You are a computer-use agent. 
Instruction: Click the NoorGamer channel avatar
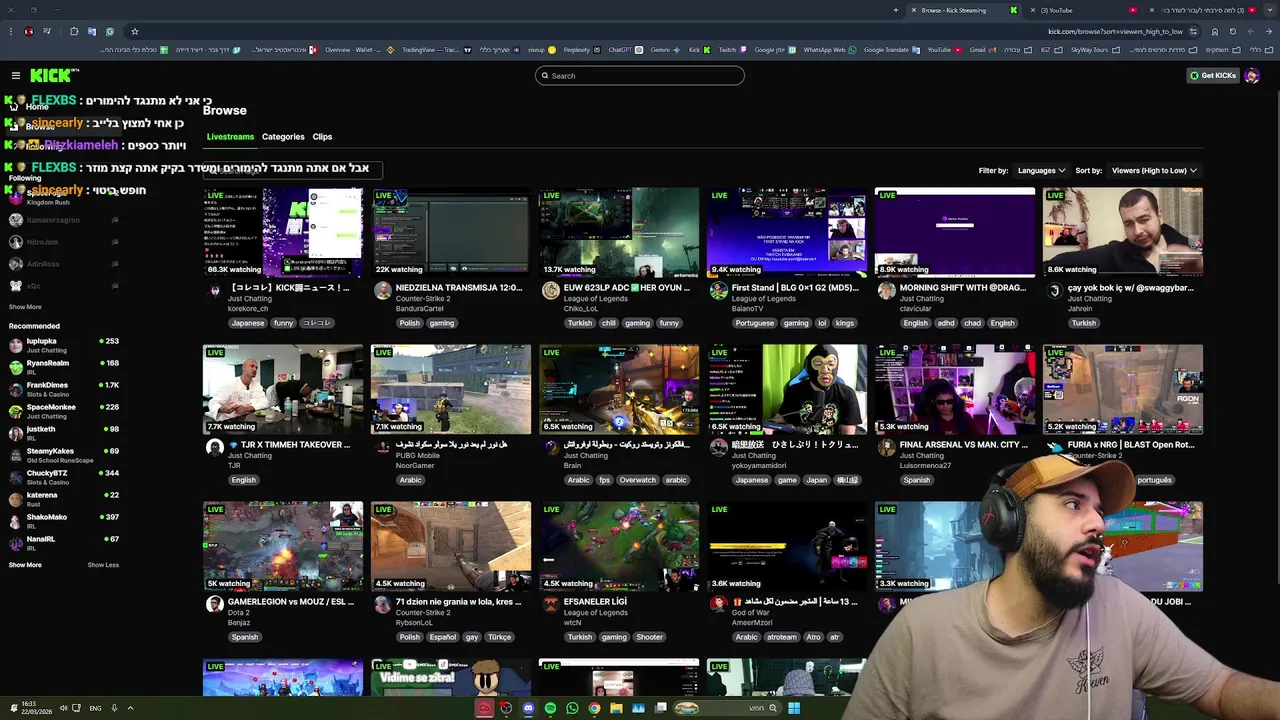(383, 447)
